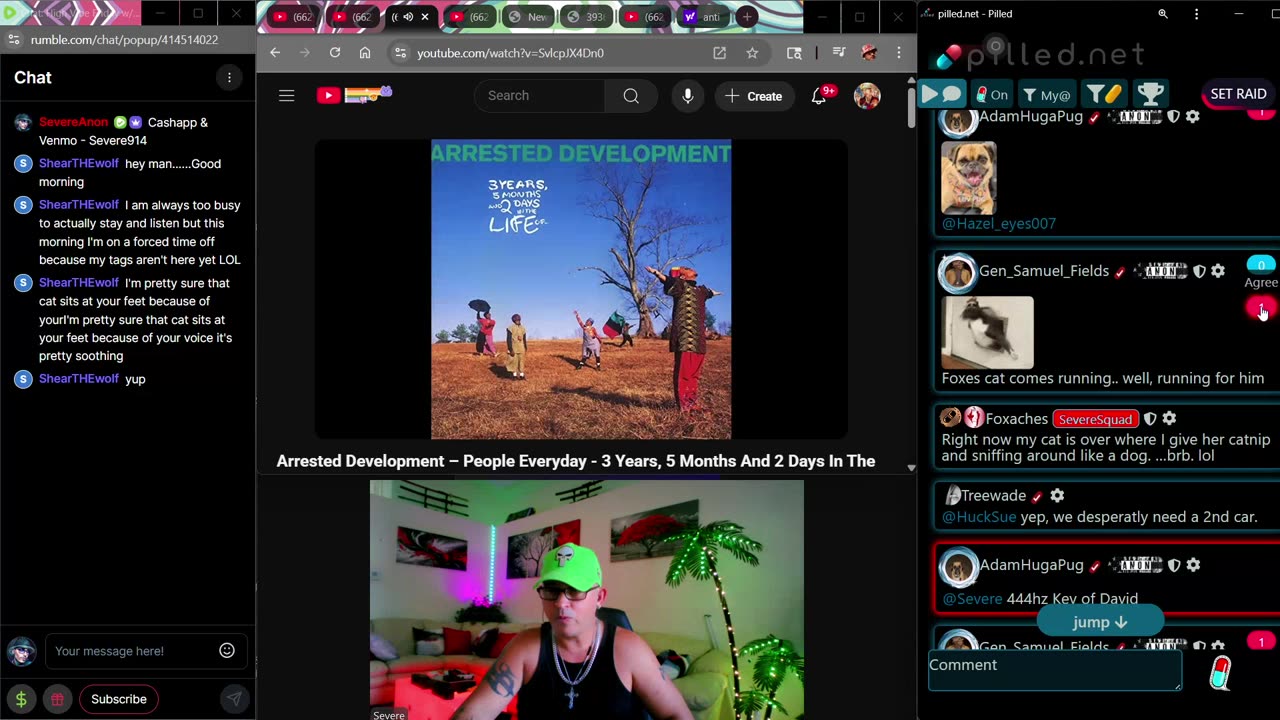Screen dimensions: 1280x720
Task: Click the YouTube Create button
Action: point(753,96)
